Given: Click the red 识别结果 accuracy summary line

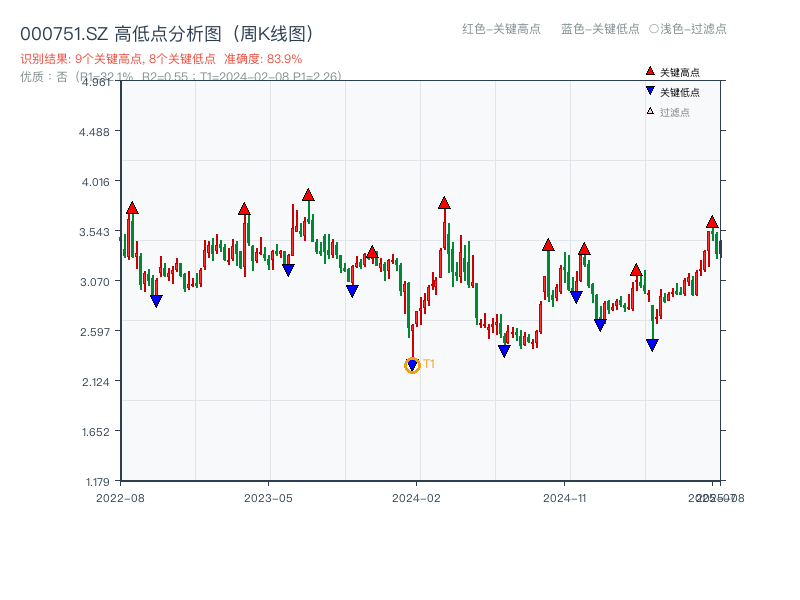Looking at the screenshot, I should pos(161,59).
